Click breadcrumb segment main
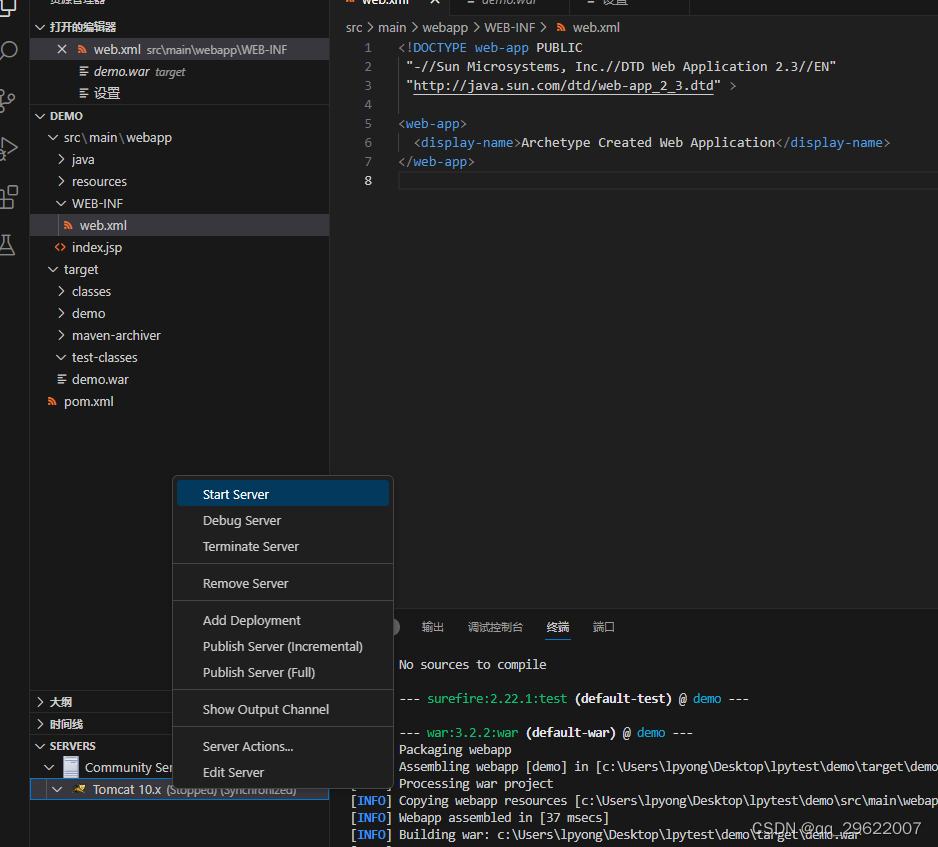Screen dimensions: 938x847 click(x=392, y=28)
